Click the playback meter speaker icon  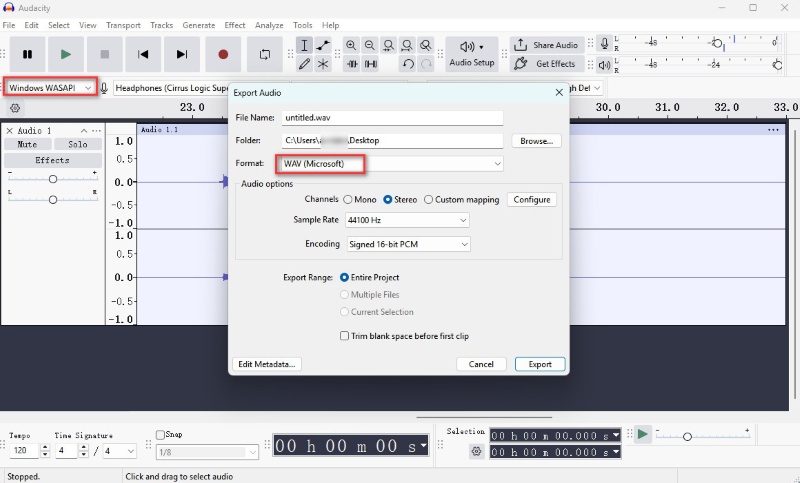click(605, 65)
